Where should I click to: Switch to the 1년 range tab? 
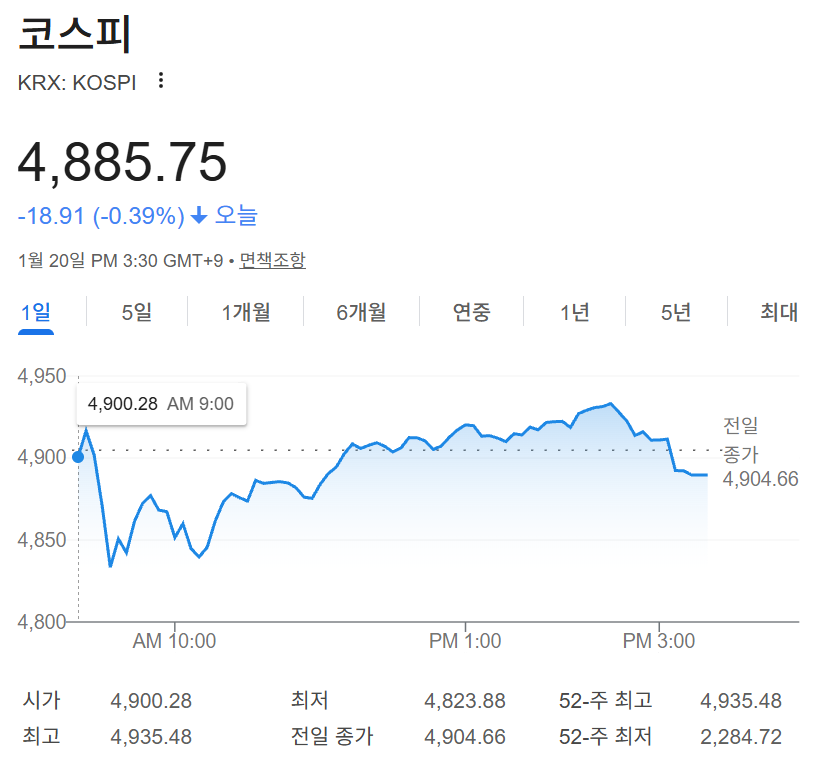[573, 313]
